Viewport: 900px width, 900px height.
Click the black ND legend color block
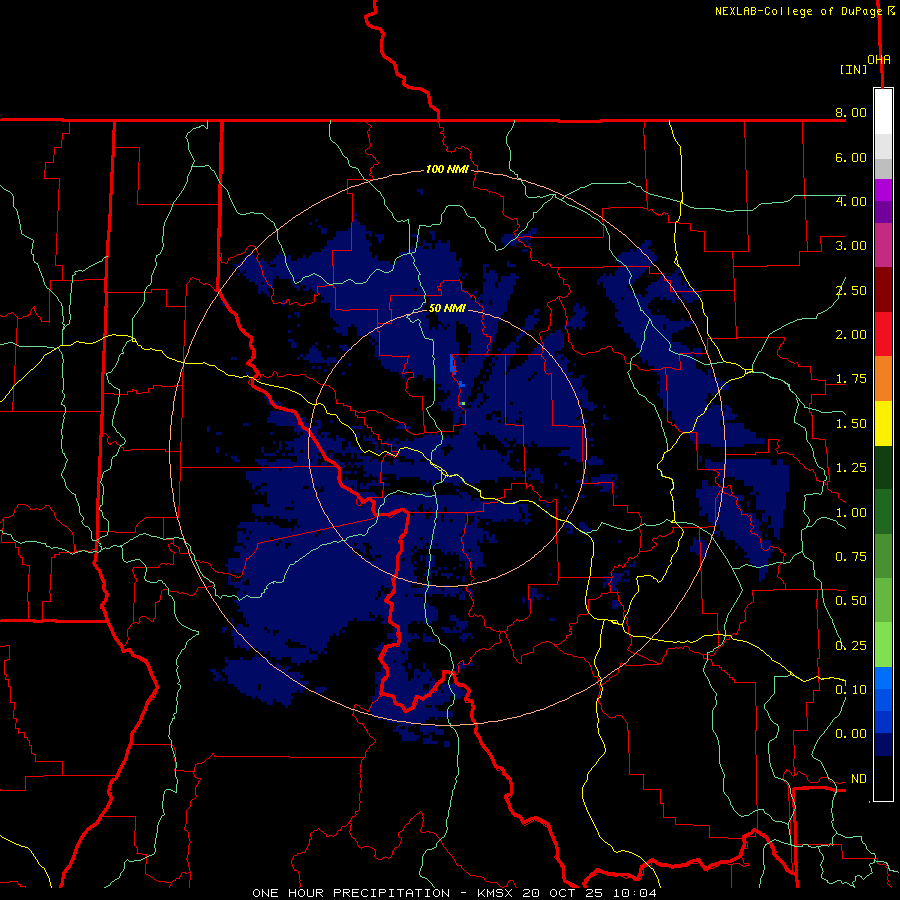(x=883, y=778)
